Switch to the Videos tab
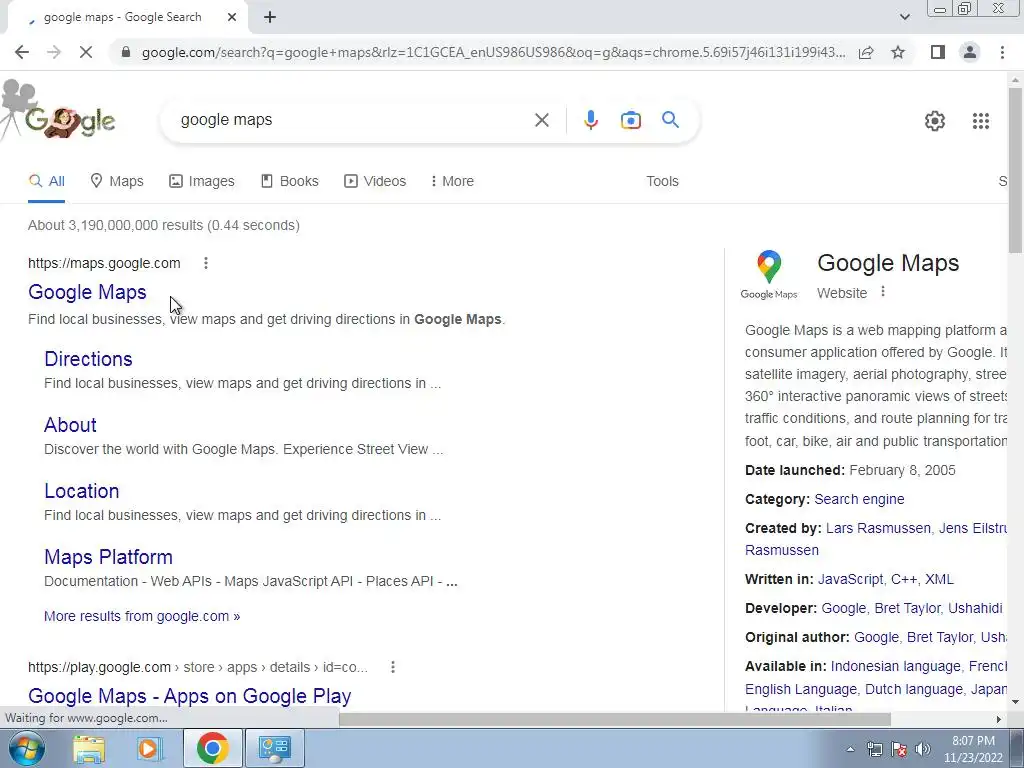 pyautogui.click(x=375, y=182)
